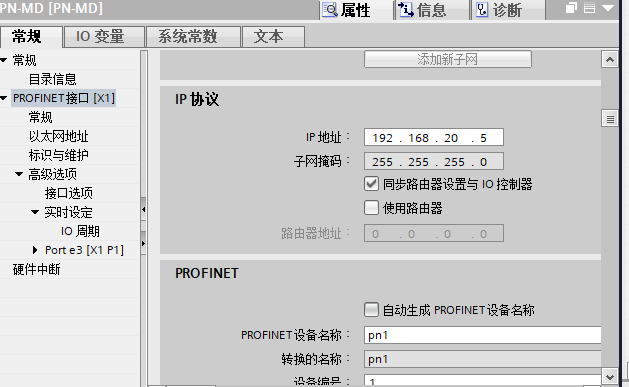The height and width of the screenshot is (387, 629).
Task: Collapse navigation pane with left splitter arrow
Action: pyautogui.click(x=144, y=209)
